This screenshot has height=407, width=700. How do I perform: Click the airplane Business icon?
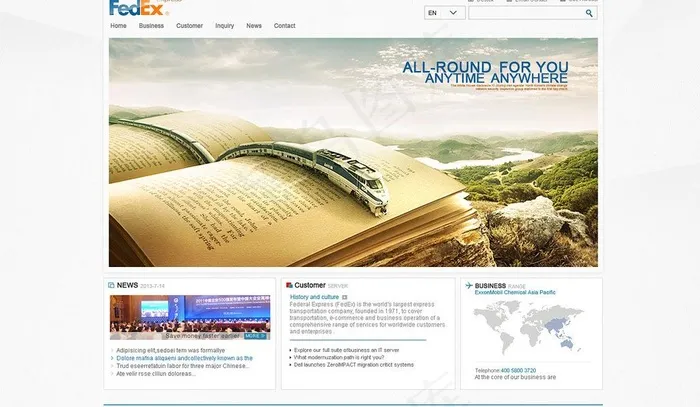(x=469, y=286)
